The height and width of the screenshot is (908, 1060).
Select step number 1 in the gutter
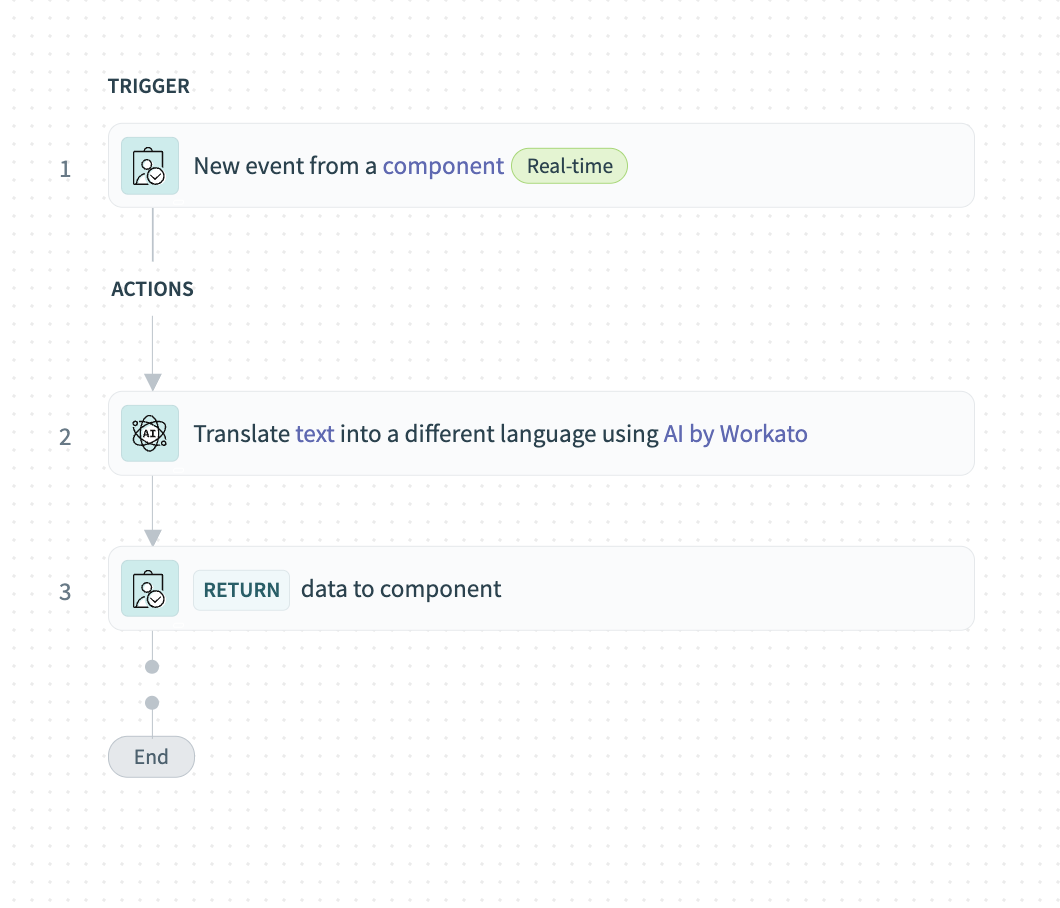[65, 169]
